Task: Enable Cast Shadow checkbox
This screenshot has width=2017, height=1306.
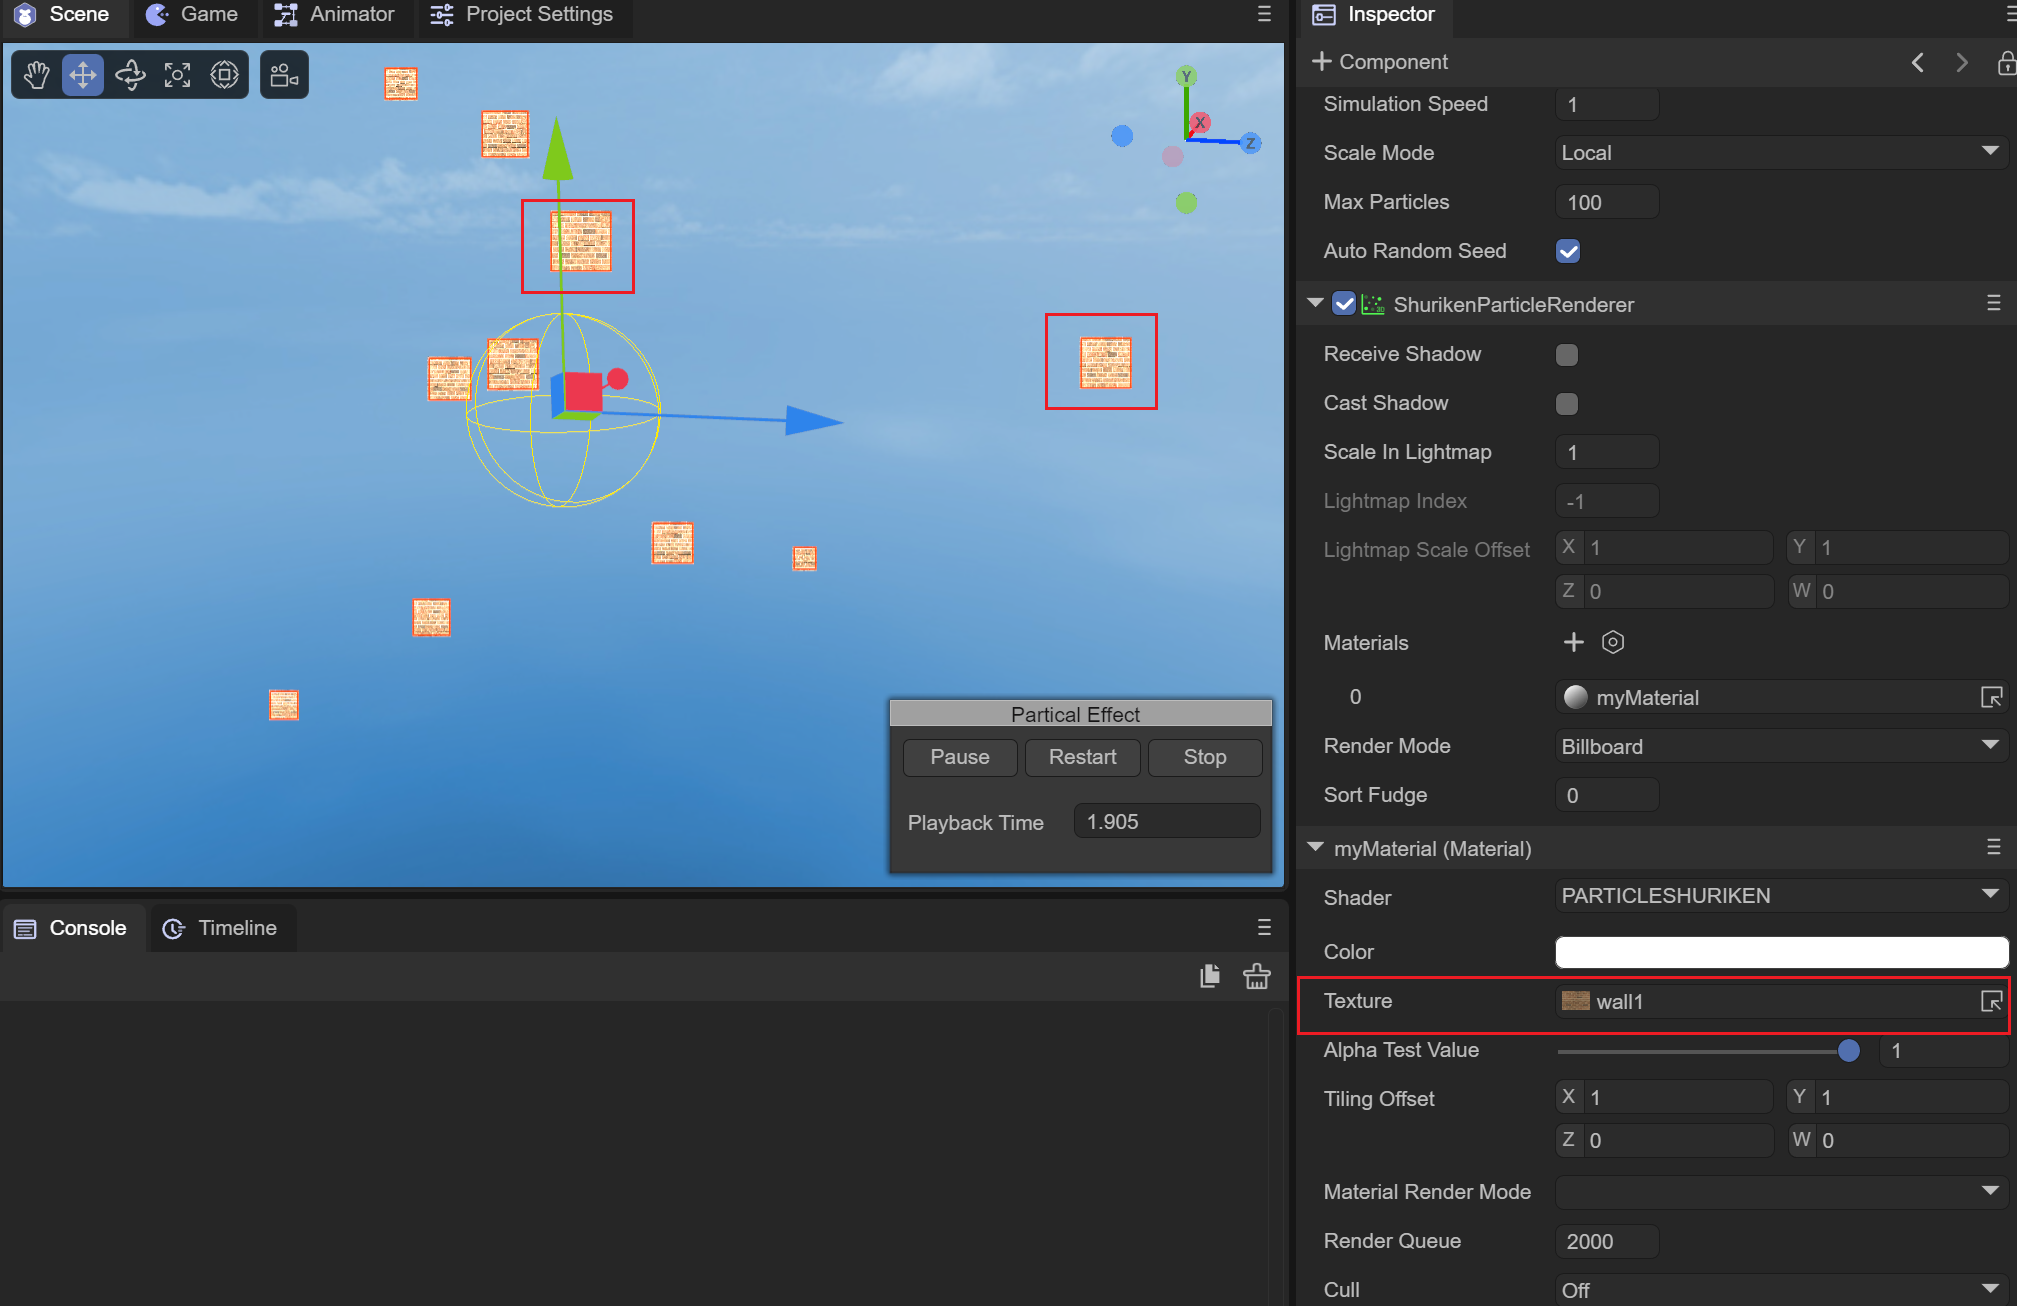Action: pyautogui.click(x=1567, y=403)
